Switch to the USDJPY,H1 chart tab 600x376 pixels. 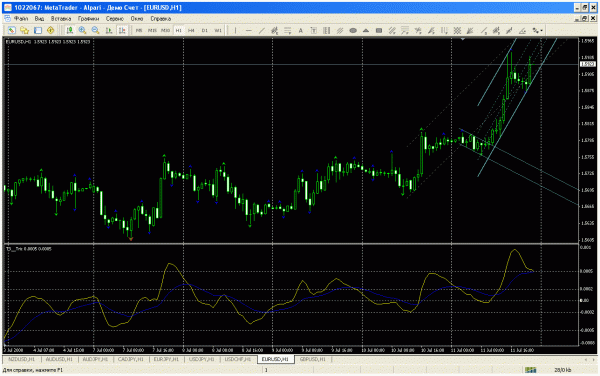pyautogui.click(x=201, y=359)
